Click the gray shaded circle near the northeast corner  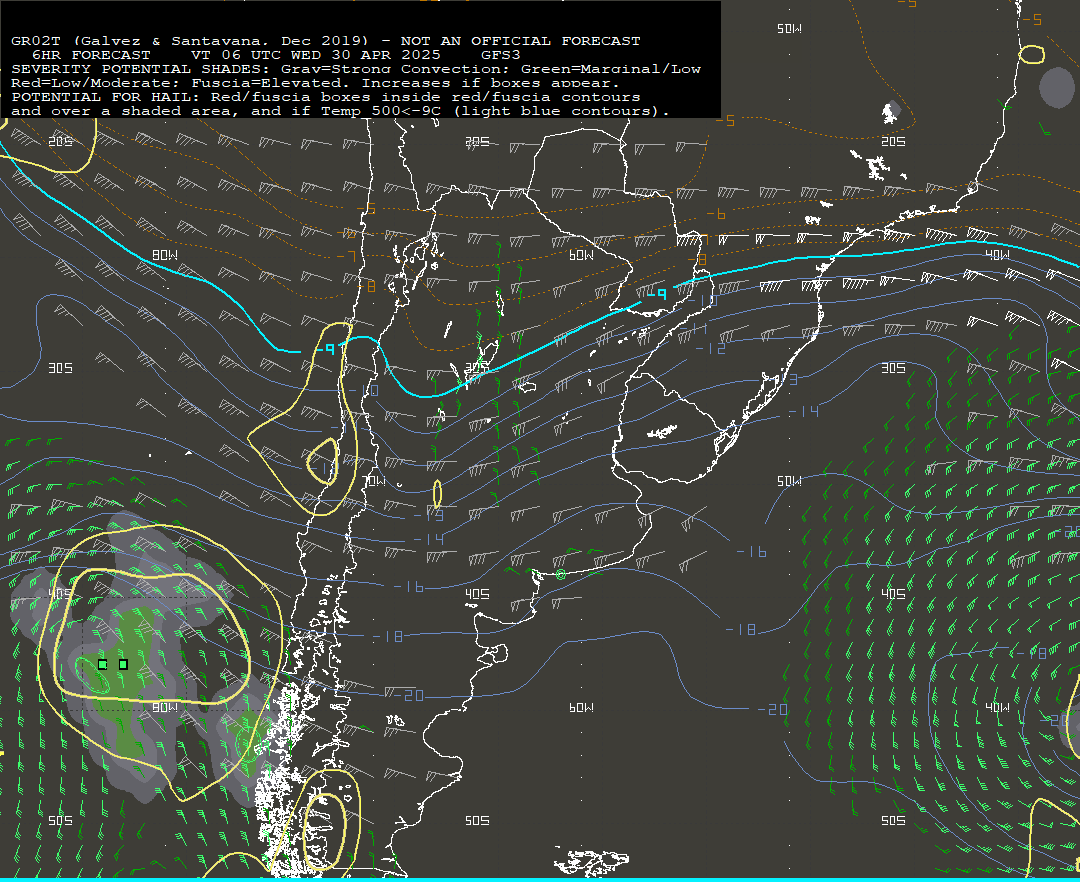click(1057, 87)
